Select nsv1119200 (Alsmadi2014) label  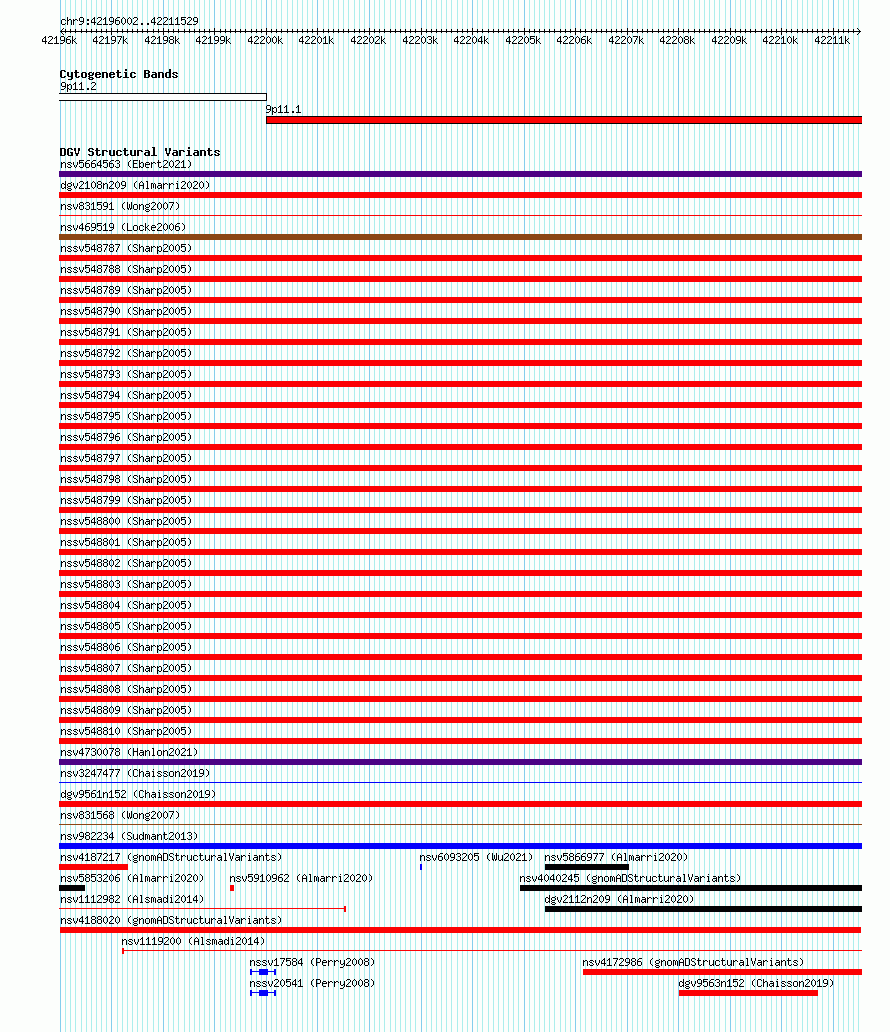tap(194, 944)
